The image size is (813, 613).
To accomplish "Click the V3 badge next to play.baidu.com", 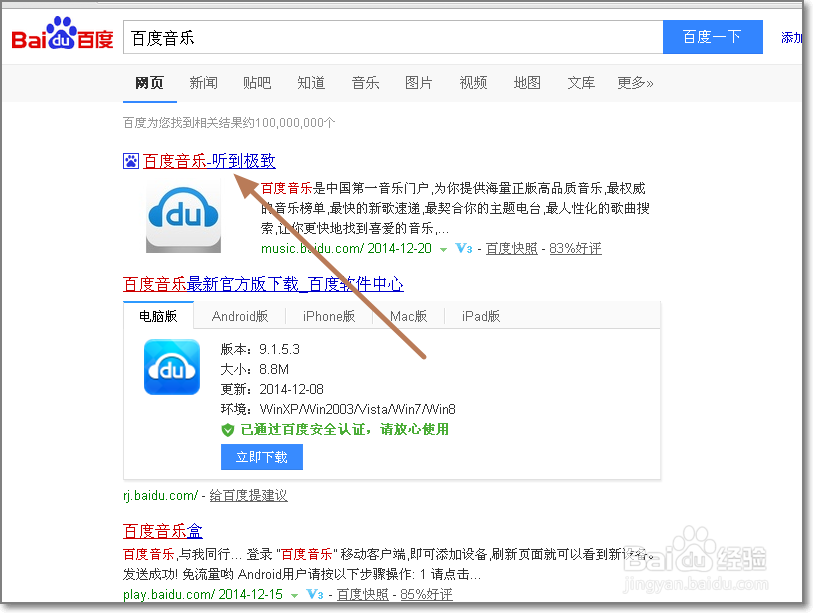I will pos(315,594).
